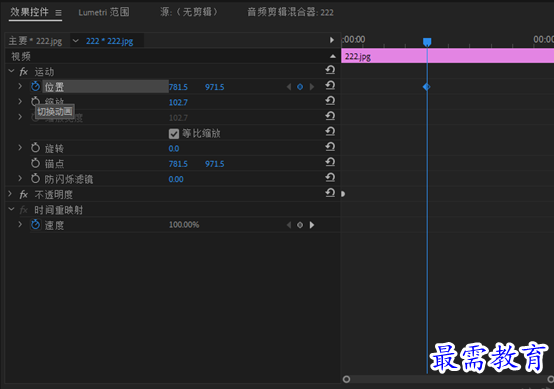The height and width of the screenshot is (389, 554).
Task: Expand the scale parameter row
Action: click(20, 101)
